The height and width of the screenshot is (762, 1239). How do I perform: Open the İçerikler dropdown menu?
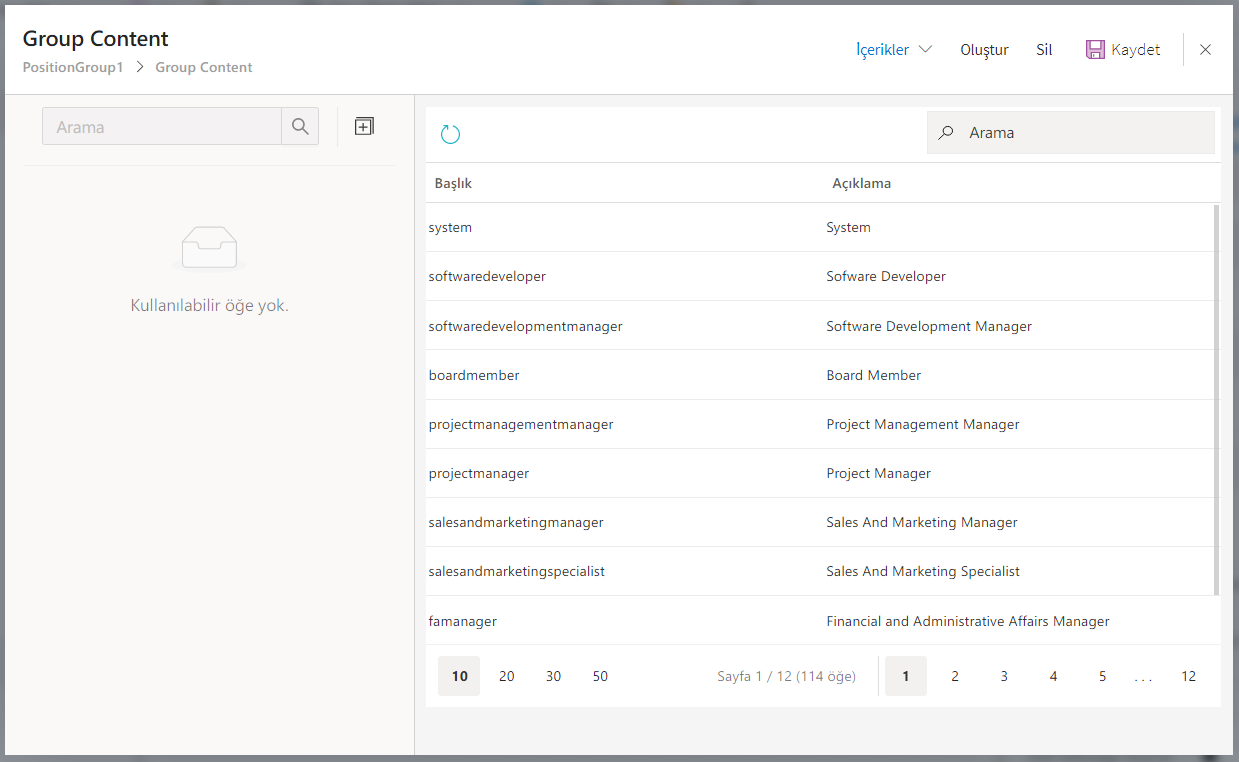click(x=893, y=50)
